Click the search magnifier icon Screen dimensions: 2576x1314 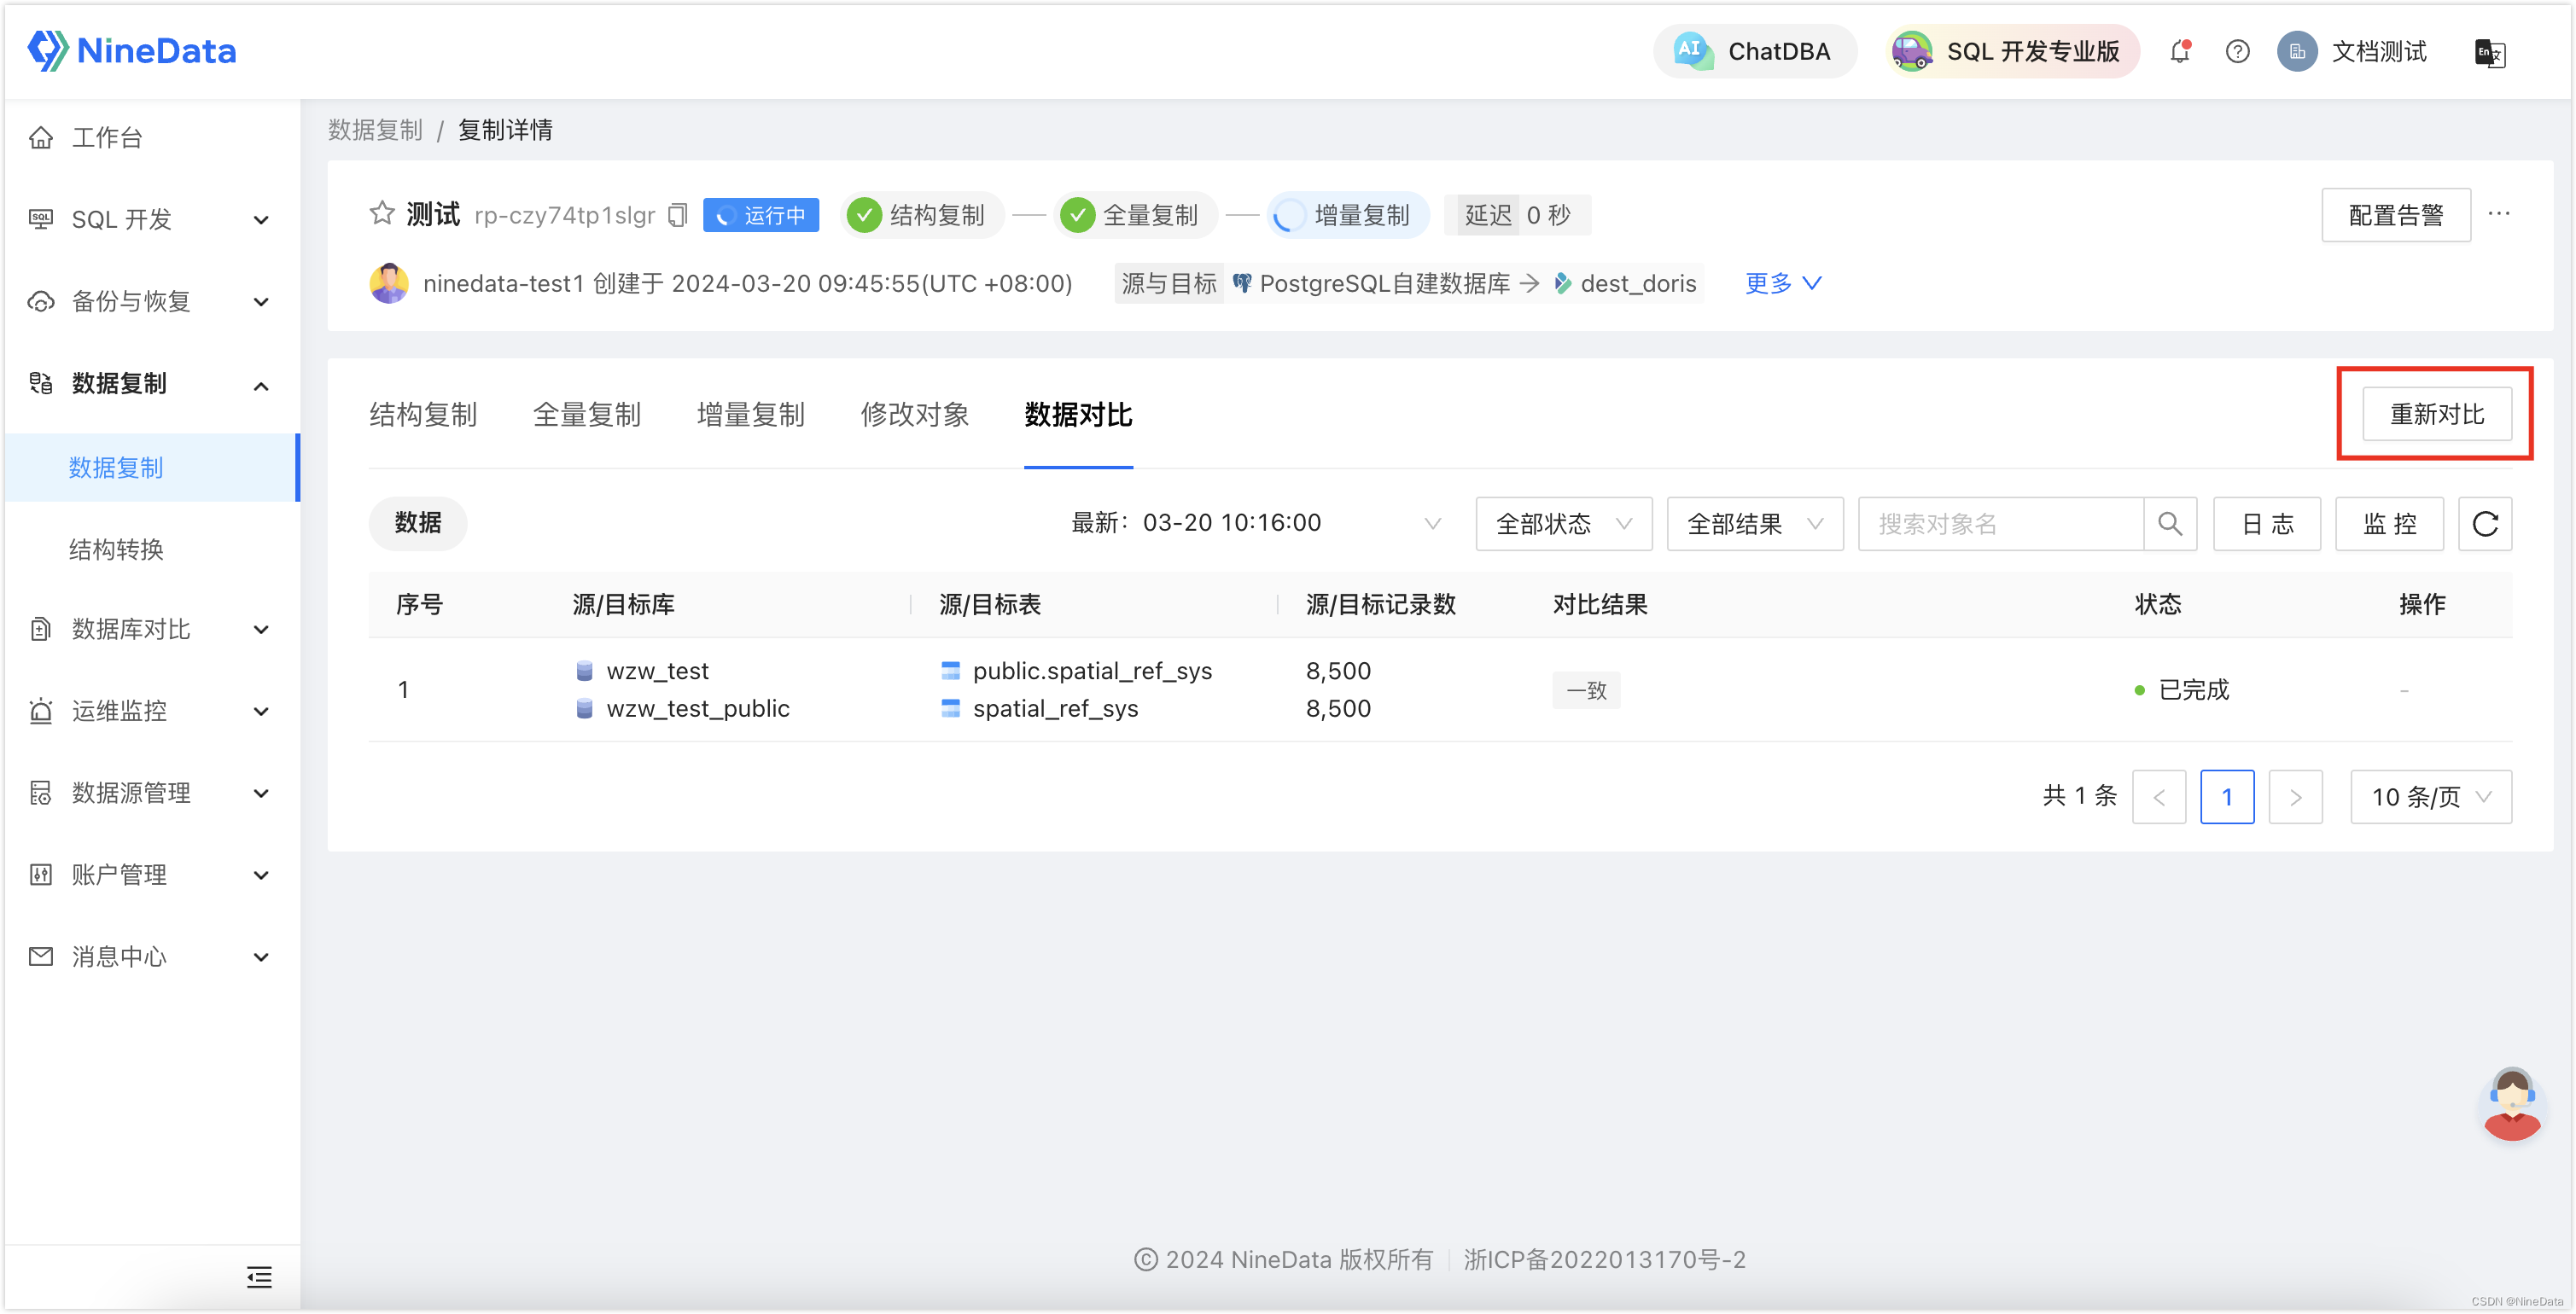click(x=2170, y=523)
